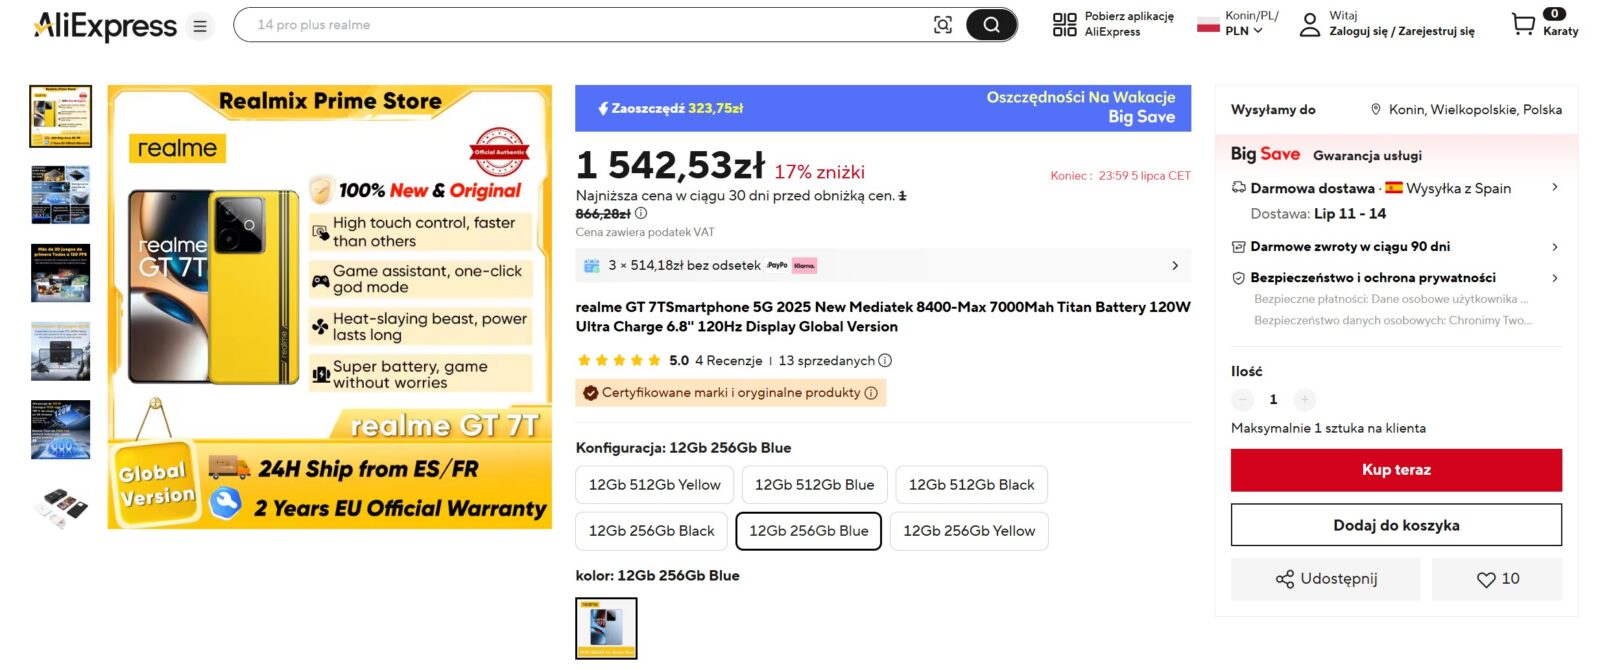Select the blue phone color swatch
Viewport: 1600px width, 670px height.
(606, 628)
